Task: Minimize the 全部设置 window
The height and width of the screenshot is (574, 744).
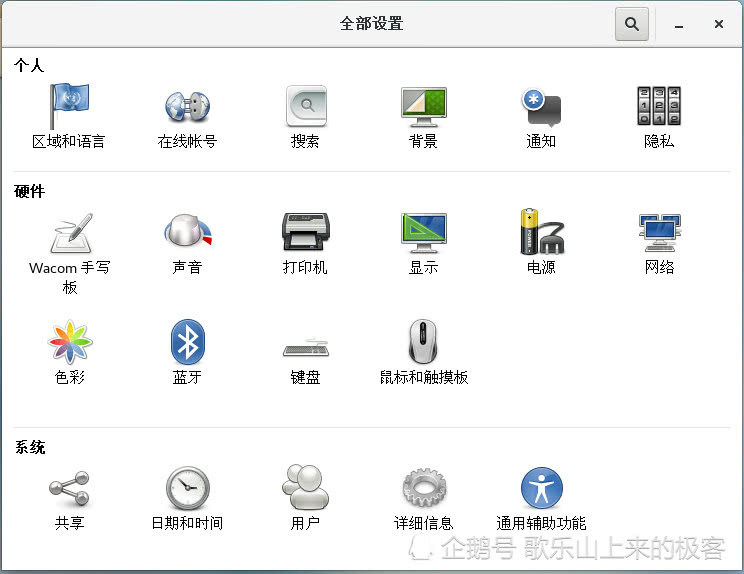Action: tap(679, 24)
